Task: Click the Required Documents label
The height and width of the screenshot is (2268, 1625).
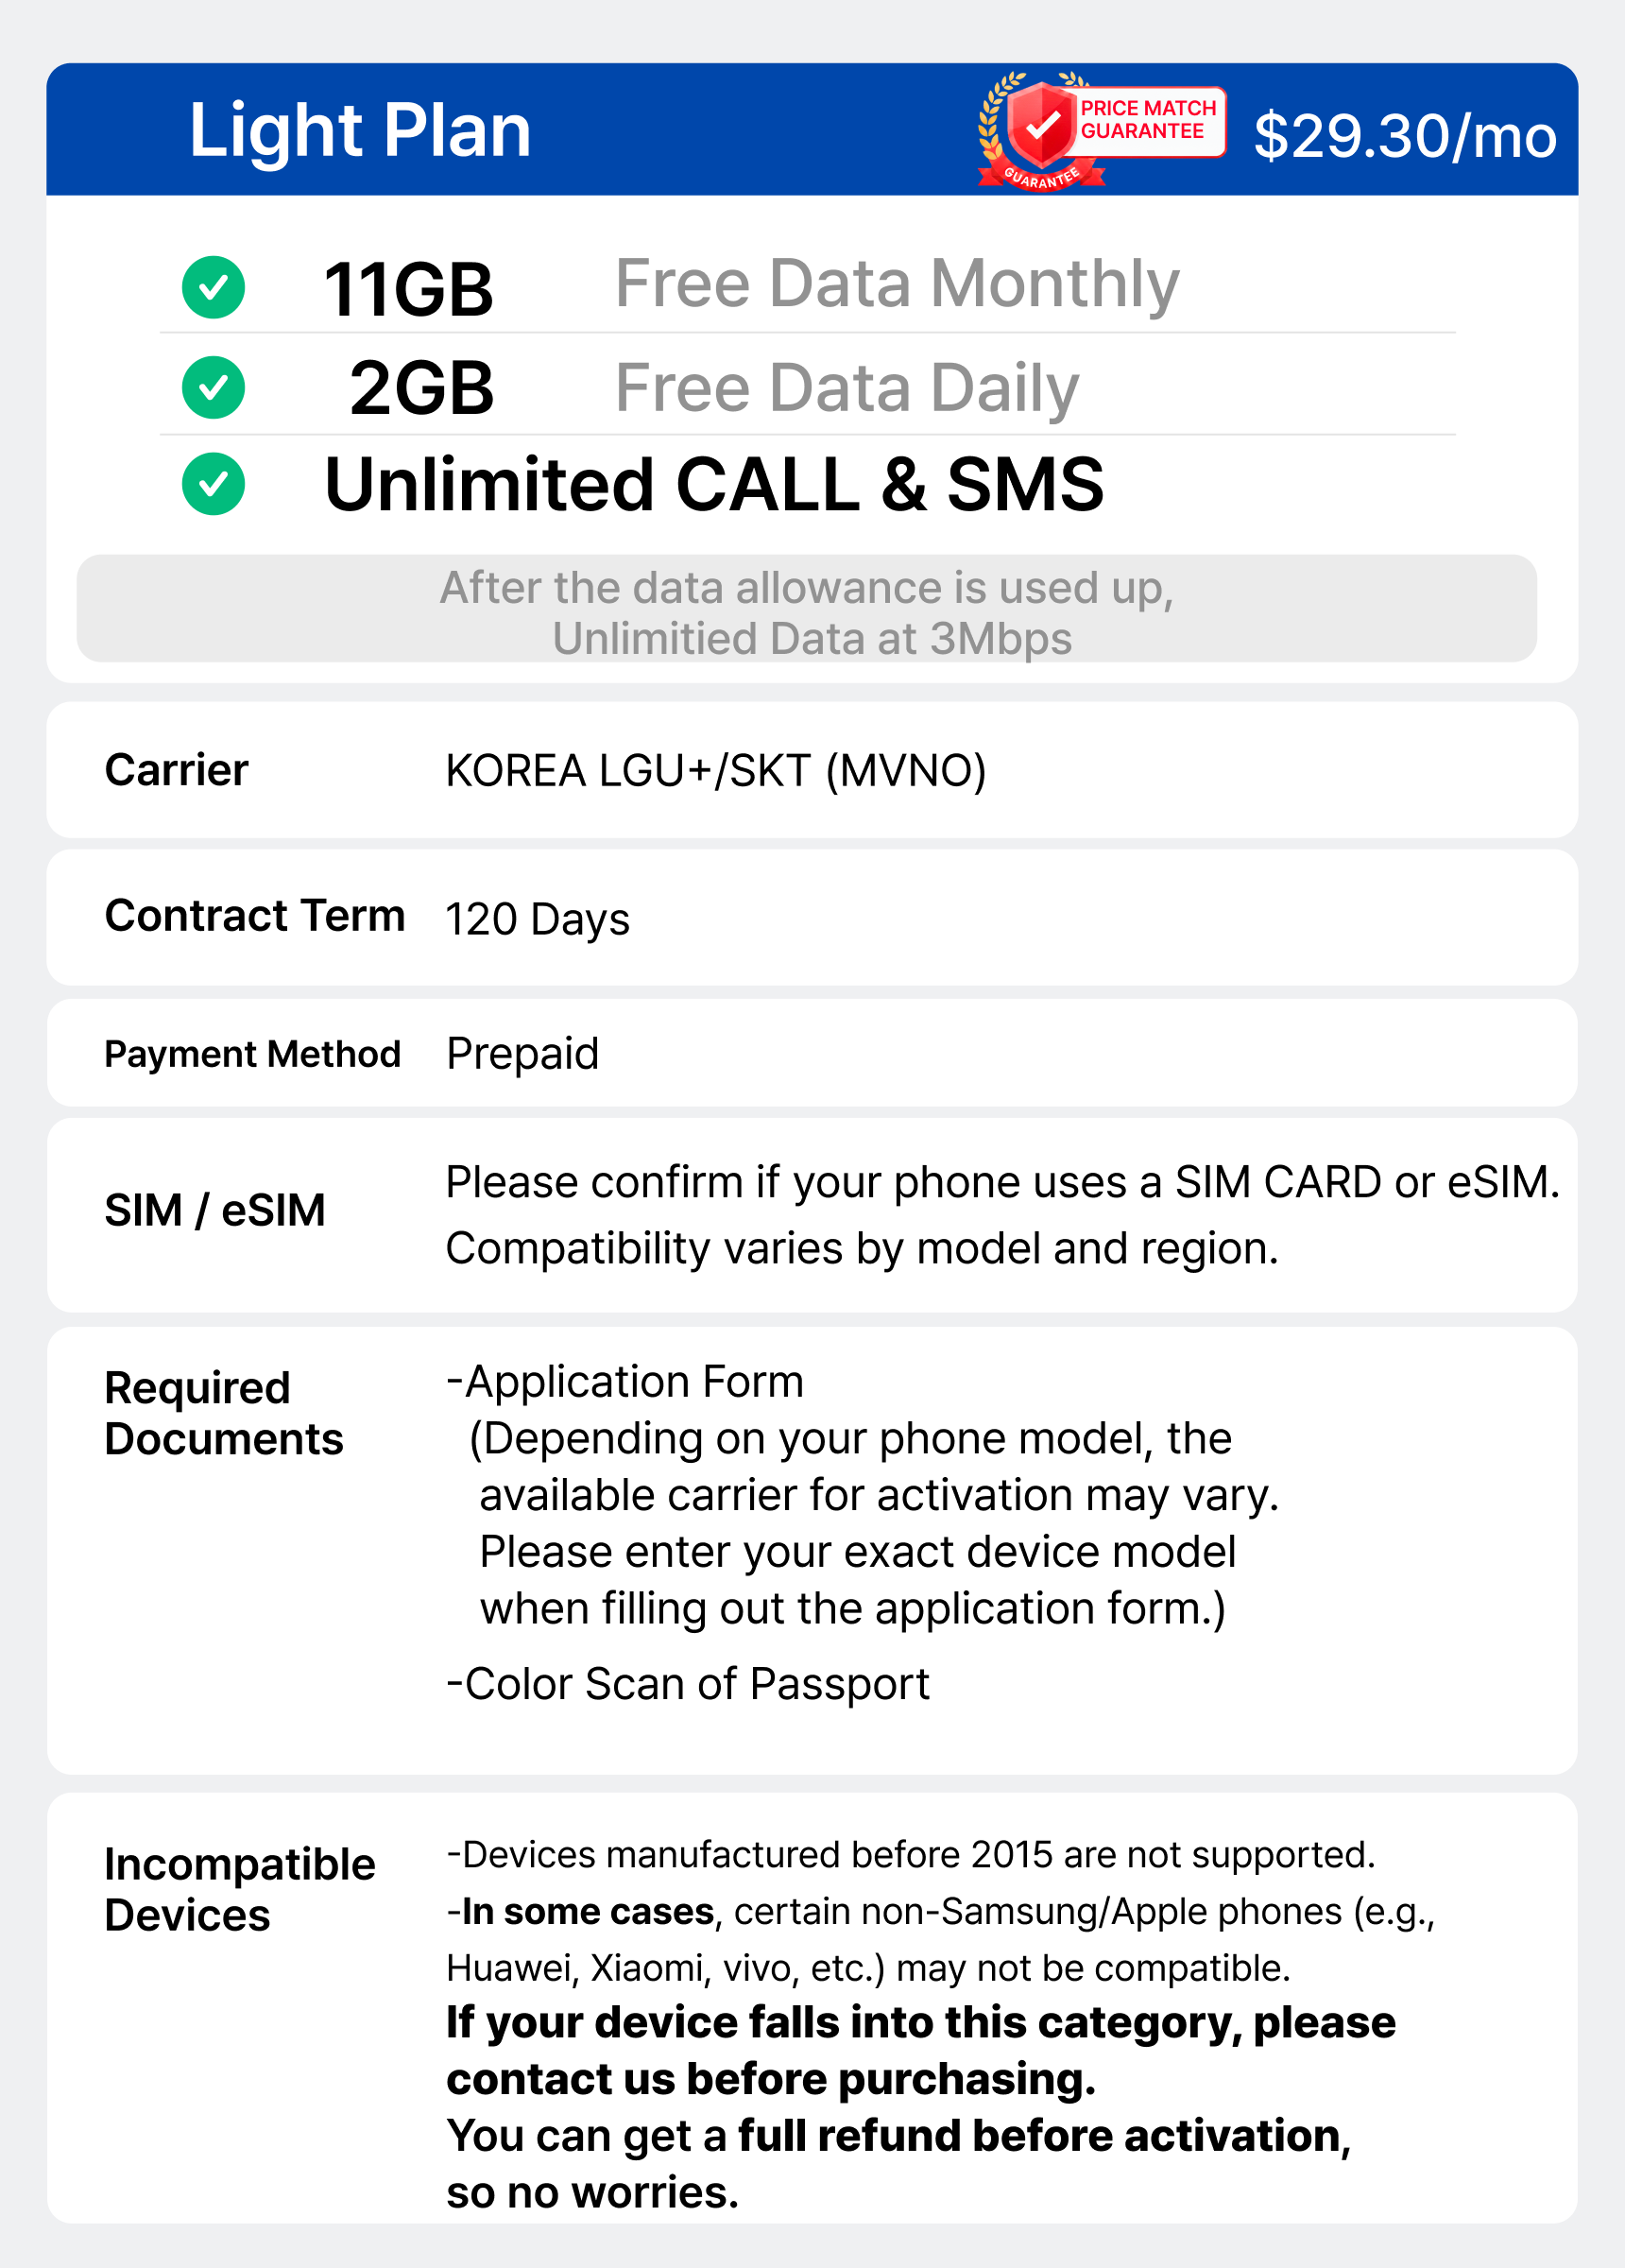Action: (x=223, y=1413)
